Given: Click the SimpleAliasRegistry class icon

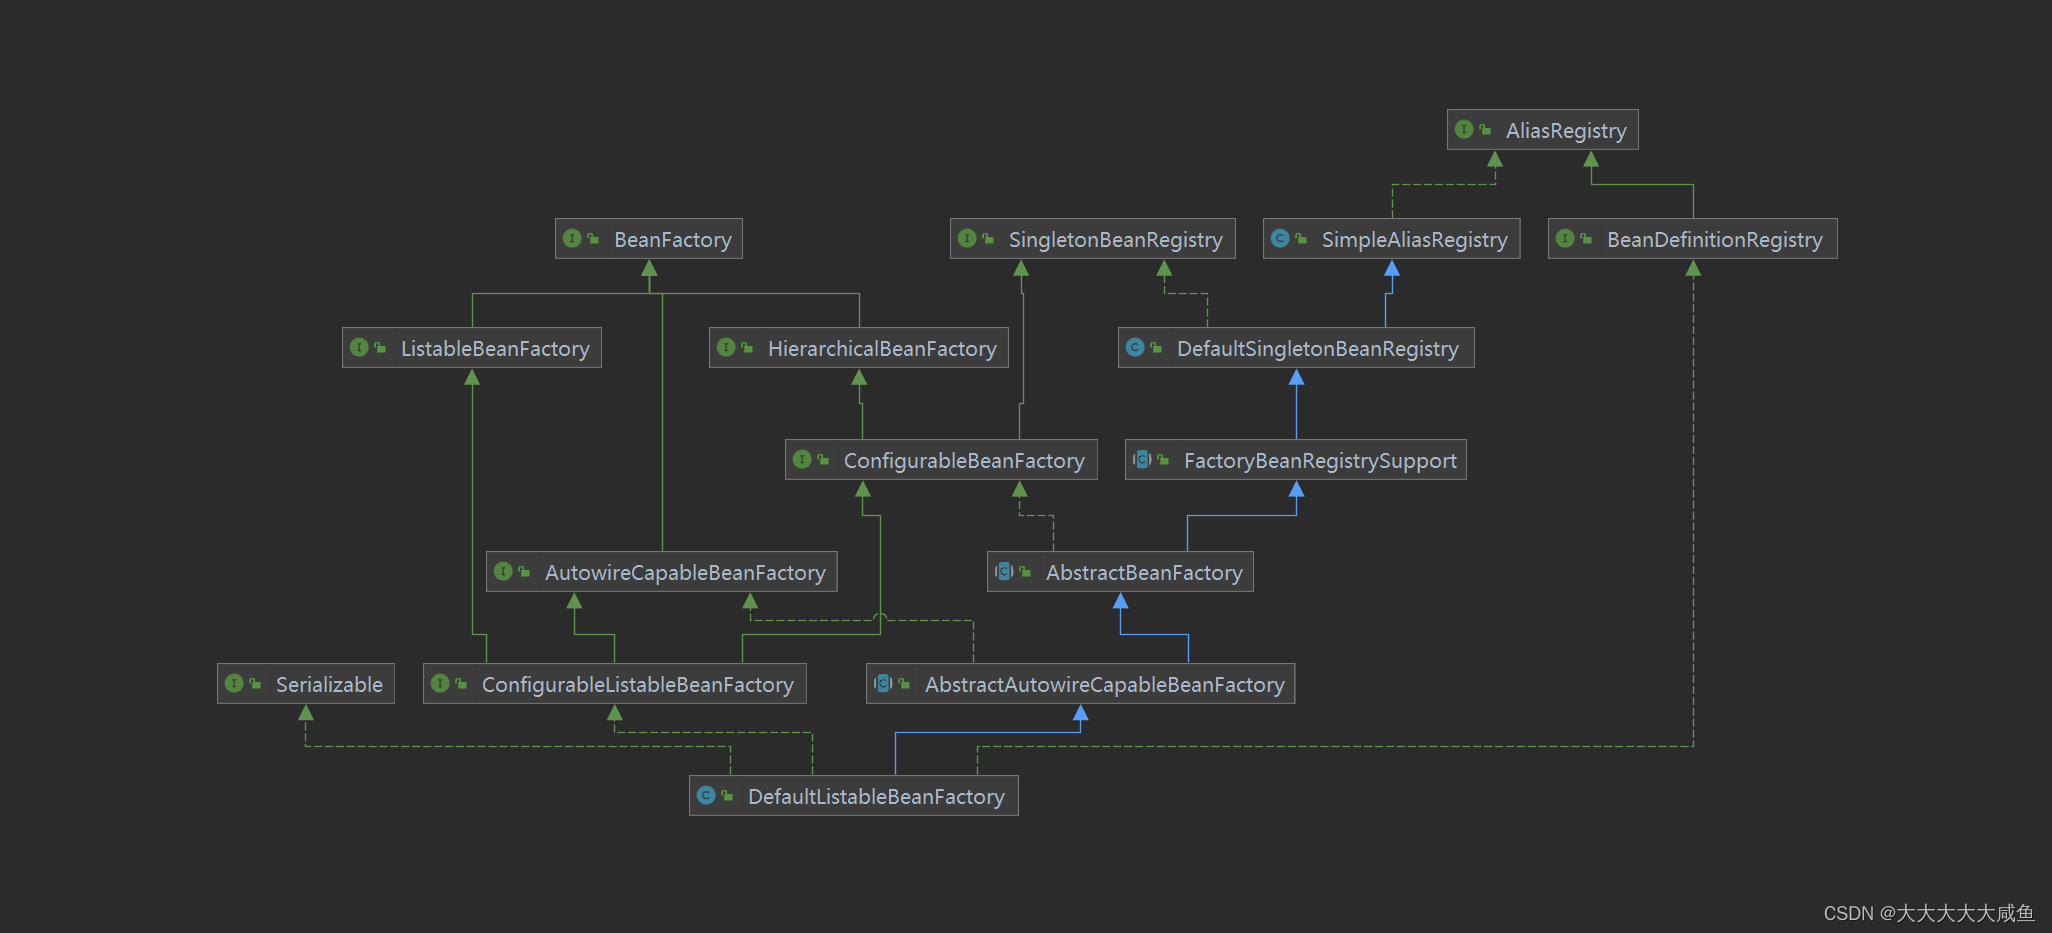Looking at the screenshot, I should [1280, 238].
